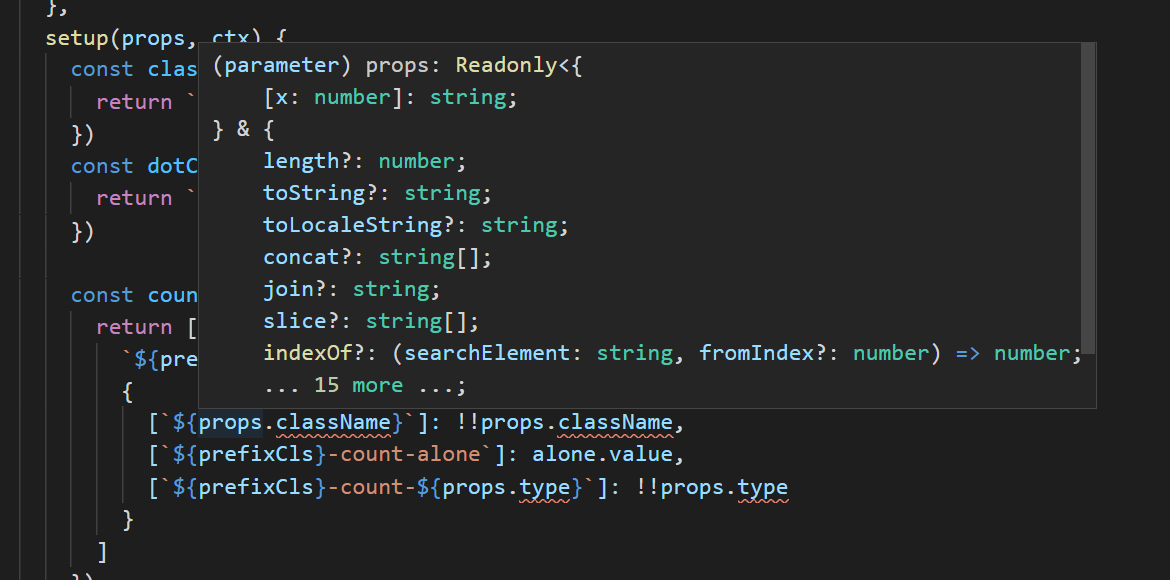Click second underlined 'className' after '!!props.'
Screen dimensions: 1170x580
coord(615,423)
